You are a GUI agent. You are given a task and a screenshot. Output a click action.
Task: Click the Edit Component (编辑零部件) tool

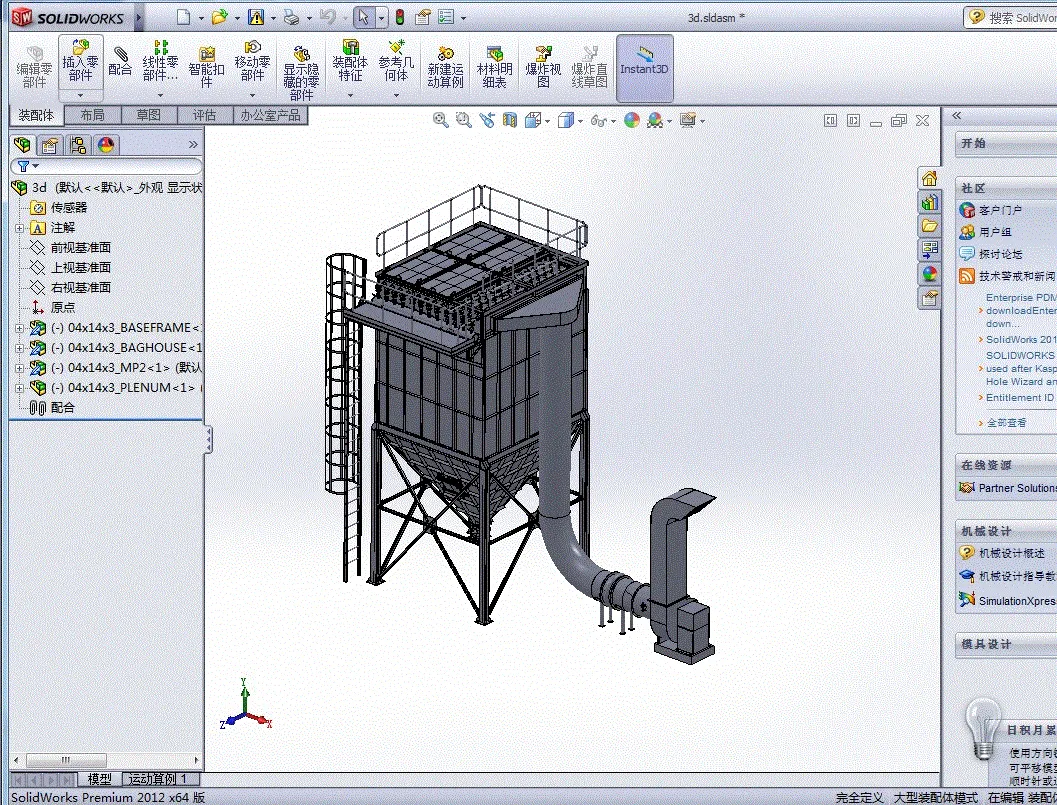pyautogui.click(x=34, y=67)
